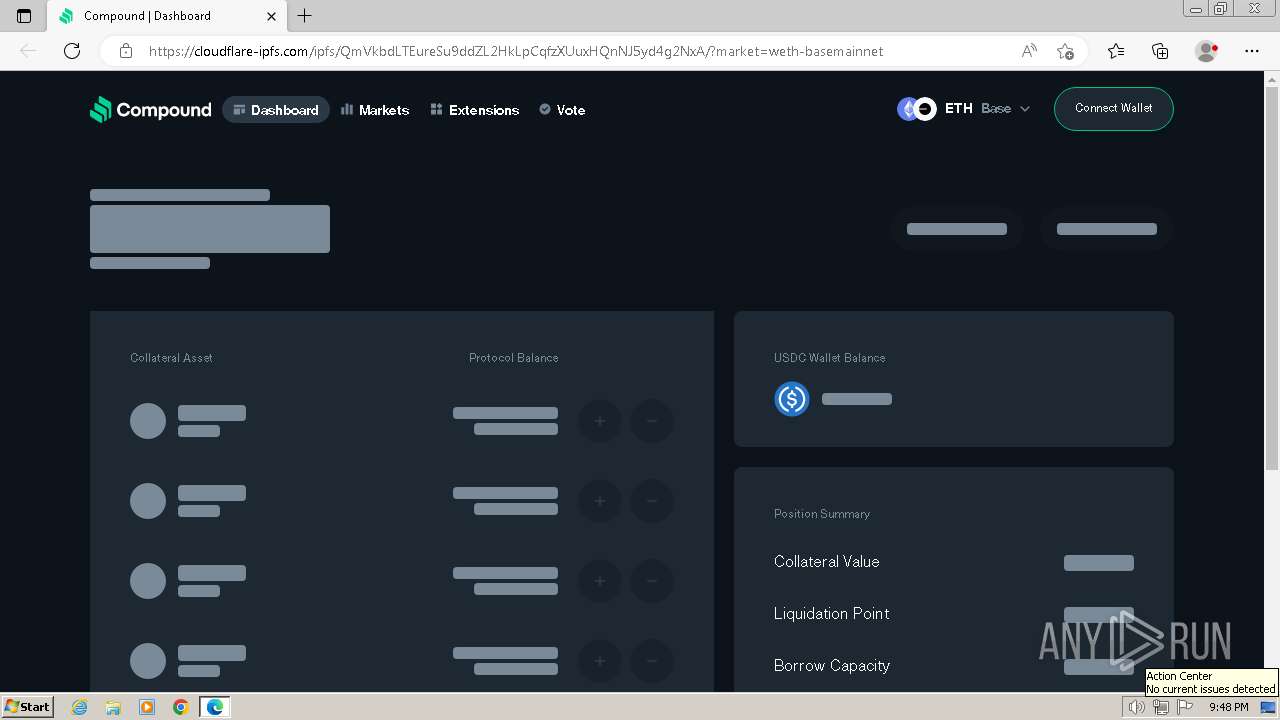Viewport: 1280px width, 720px height.
Task: Click plus button on first collateral row
Action: [600, 421]
